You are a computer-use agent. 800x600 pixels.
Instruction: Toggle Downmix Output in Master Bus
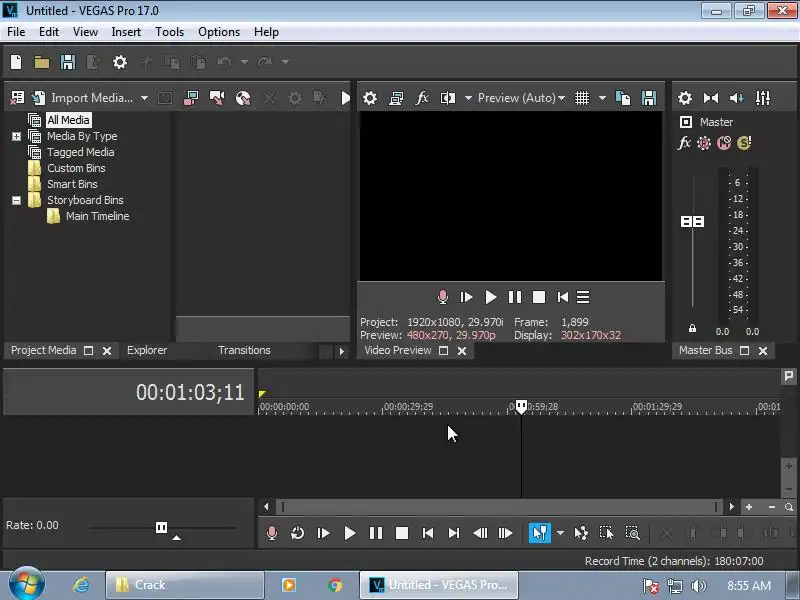[x=711, y=98]
